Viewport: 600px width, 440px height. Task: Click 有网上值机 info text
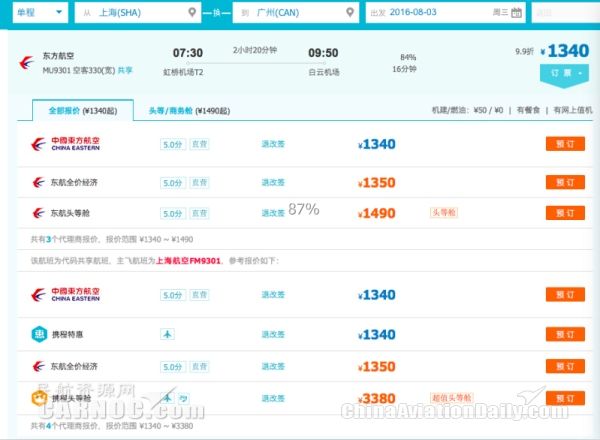(x=573, y=110)
